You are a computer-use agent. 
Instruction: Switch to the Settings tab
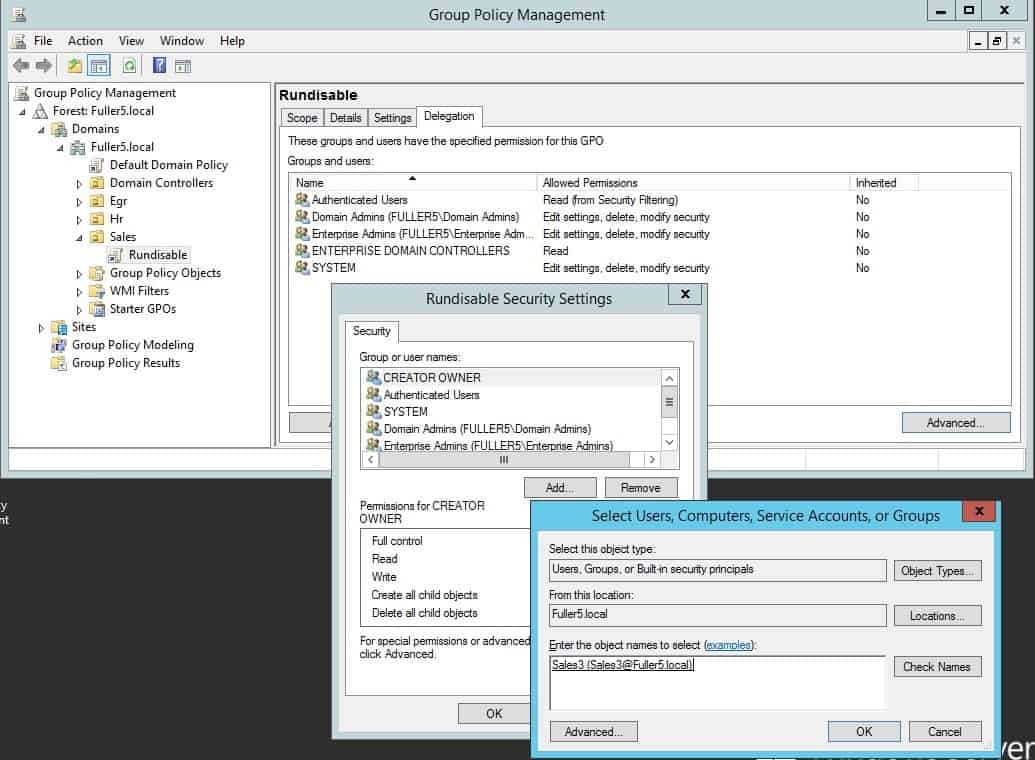(393, 118)
